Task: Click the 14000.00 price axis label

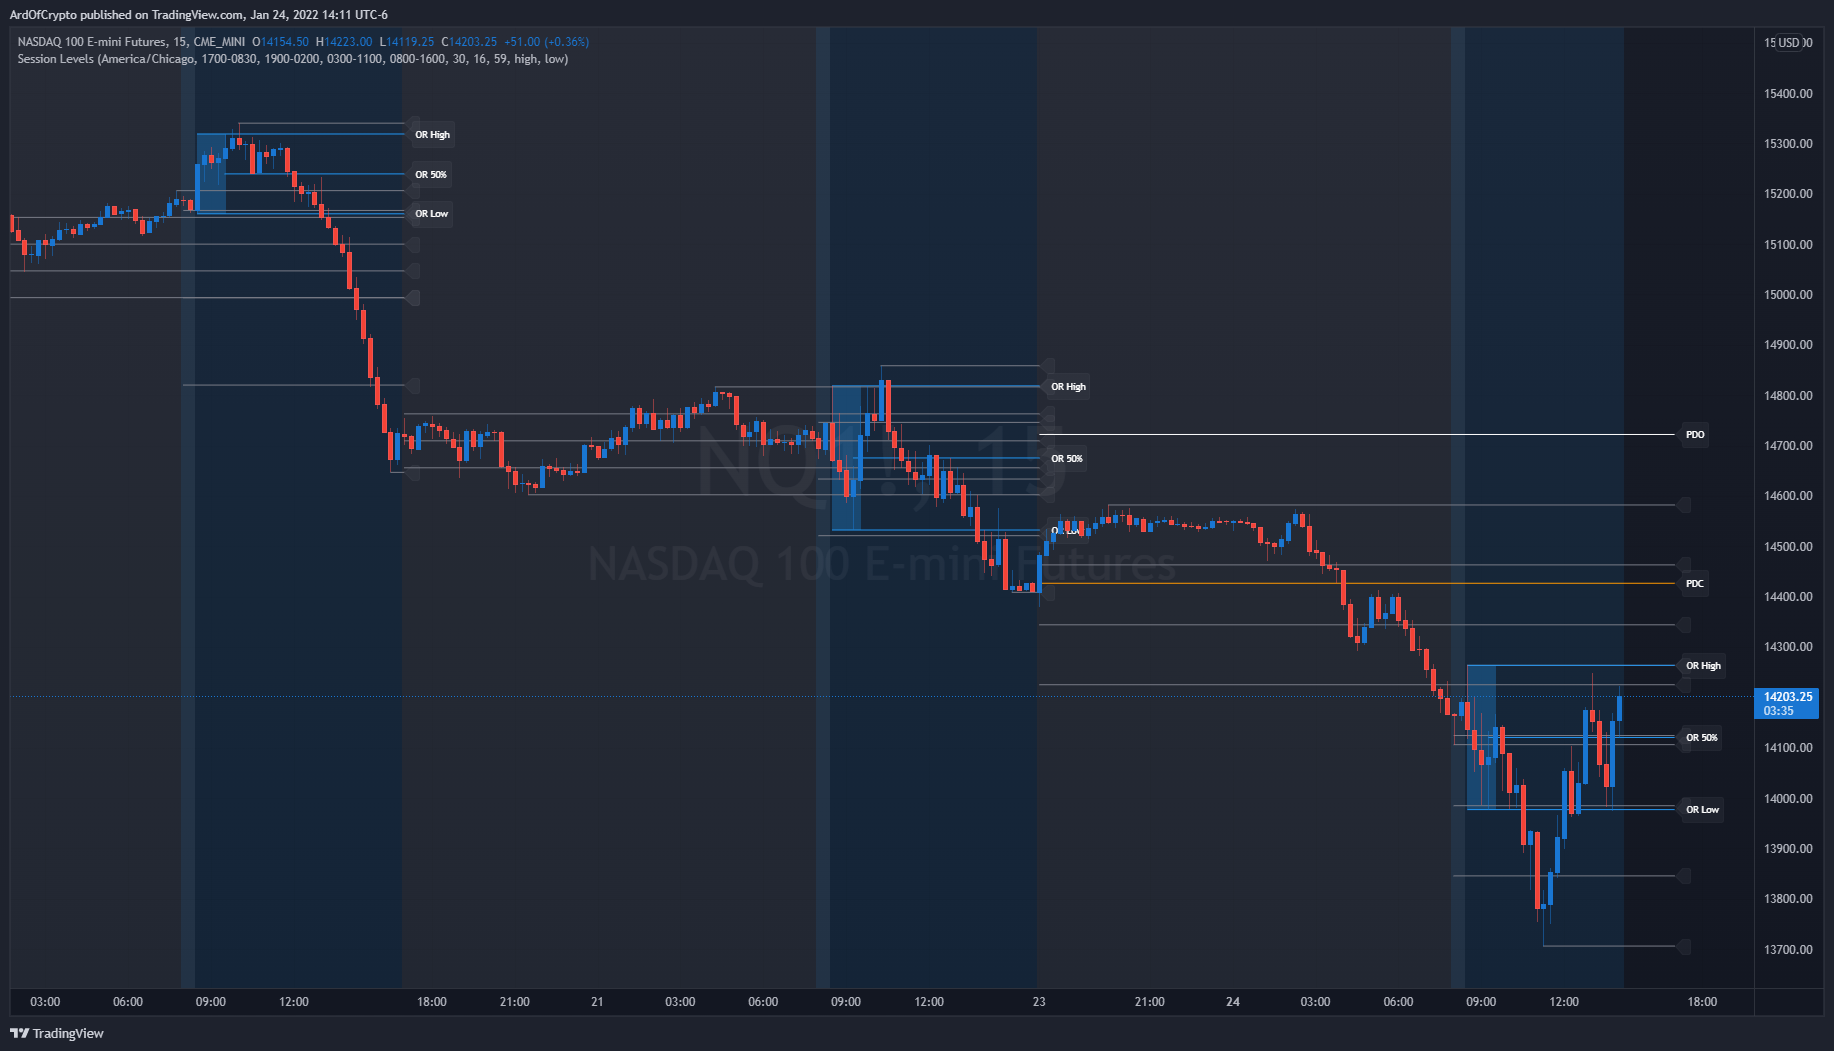Action: (x=1788, y=799)
